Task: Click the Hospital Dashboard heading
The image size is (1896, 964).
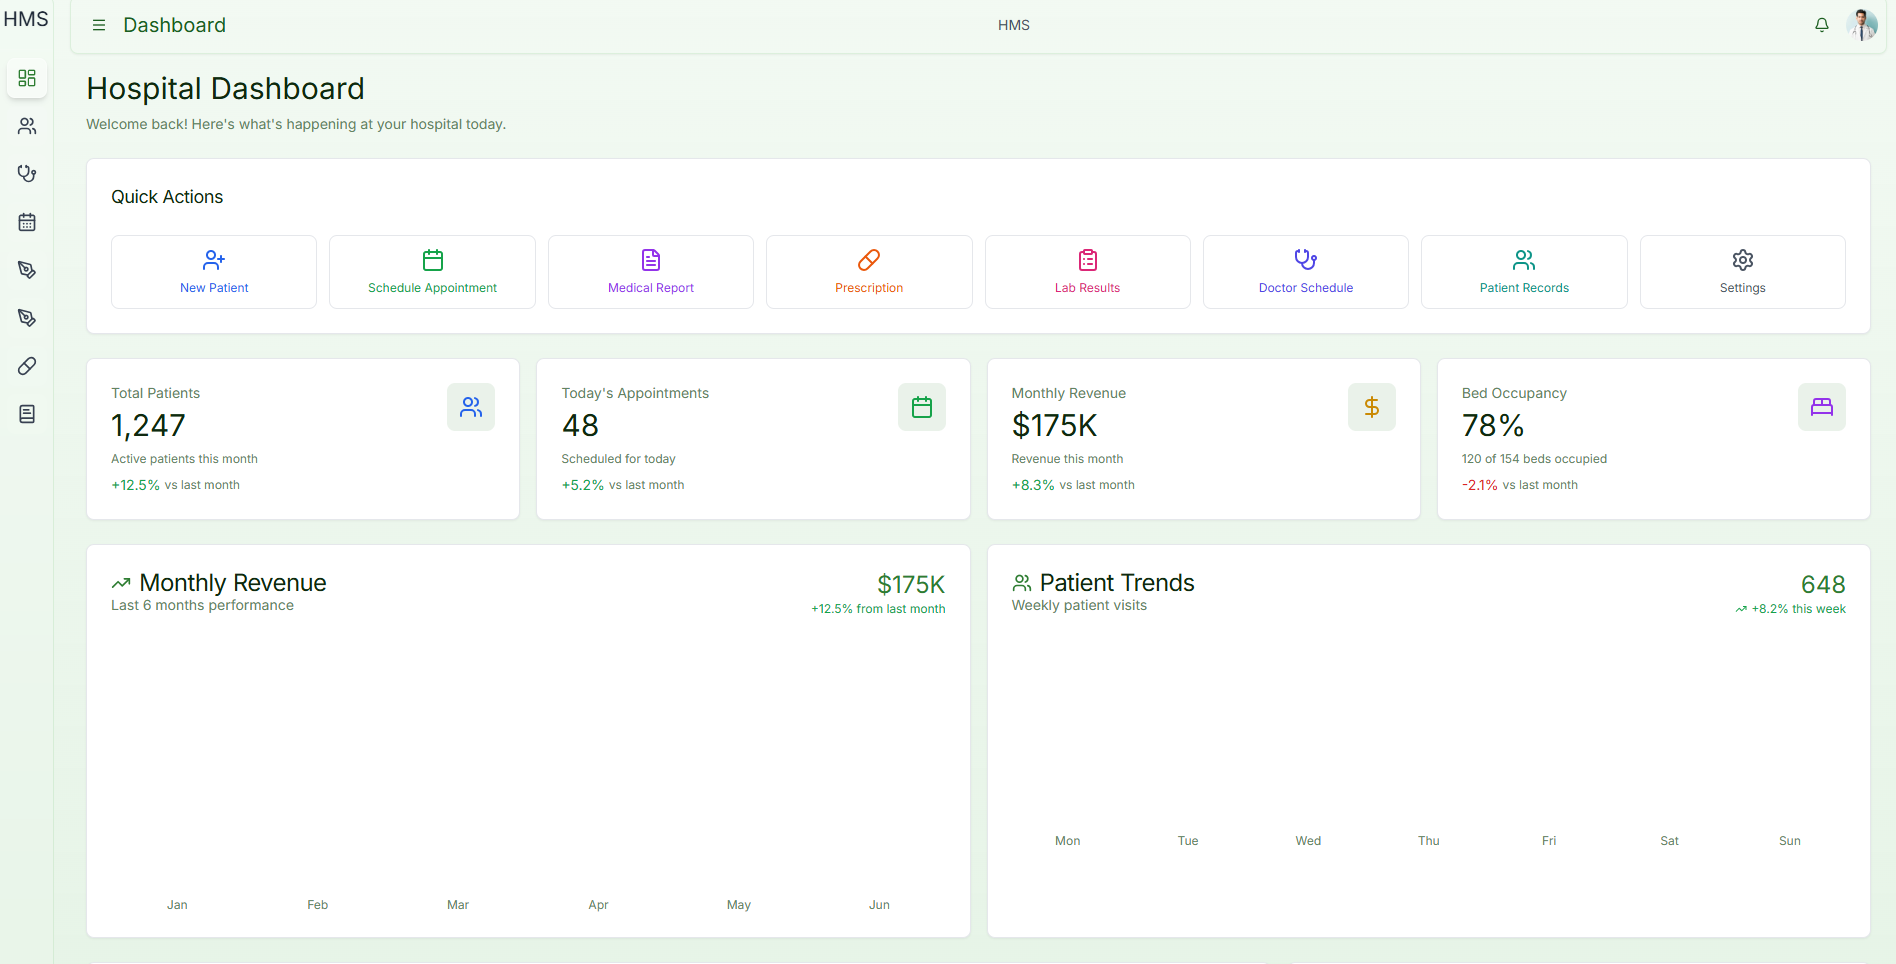Action: [225, 89]
